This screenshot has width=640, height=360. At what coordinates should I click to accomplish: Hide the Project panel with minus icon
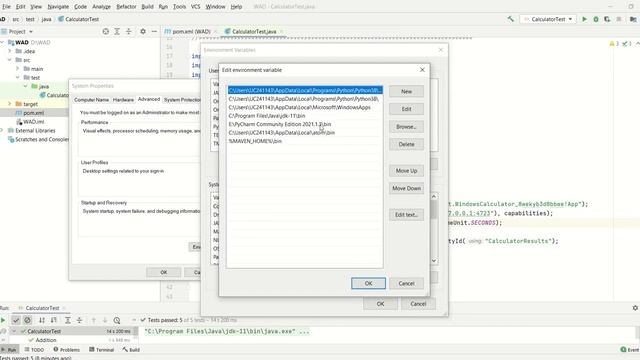point(154,31)
